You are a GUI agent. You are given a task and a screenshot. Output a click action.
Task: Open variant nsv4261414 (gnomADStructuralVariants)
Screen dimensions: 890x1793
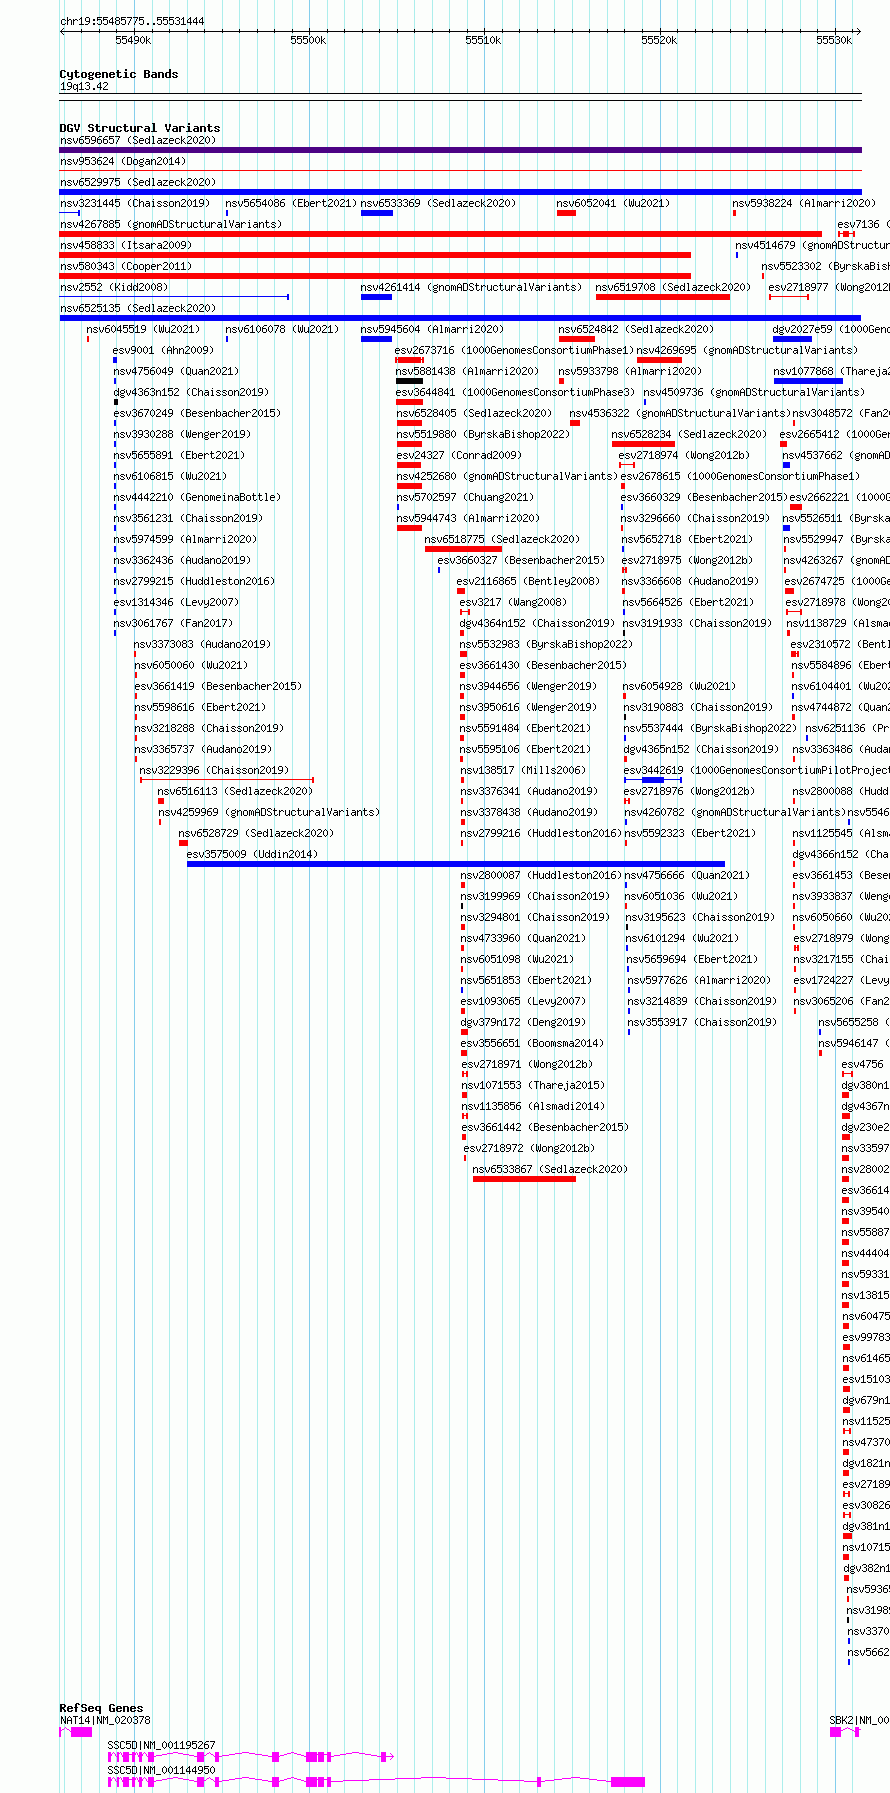tap(471, 287)
